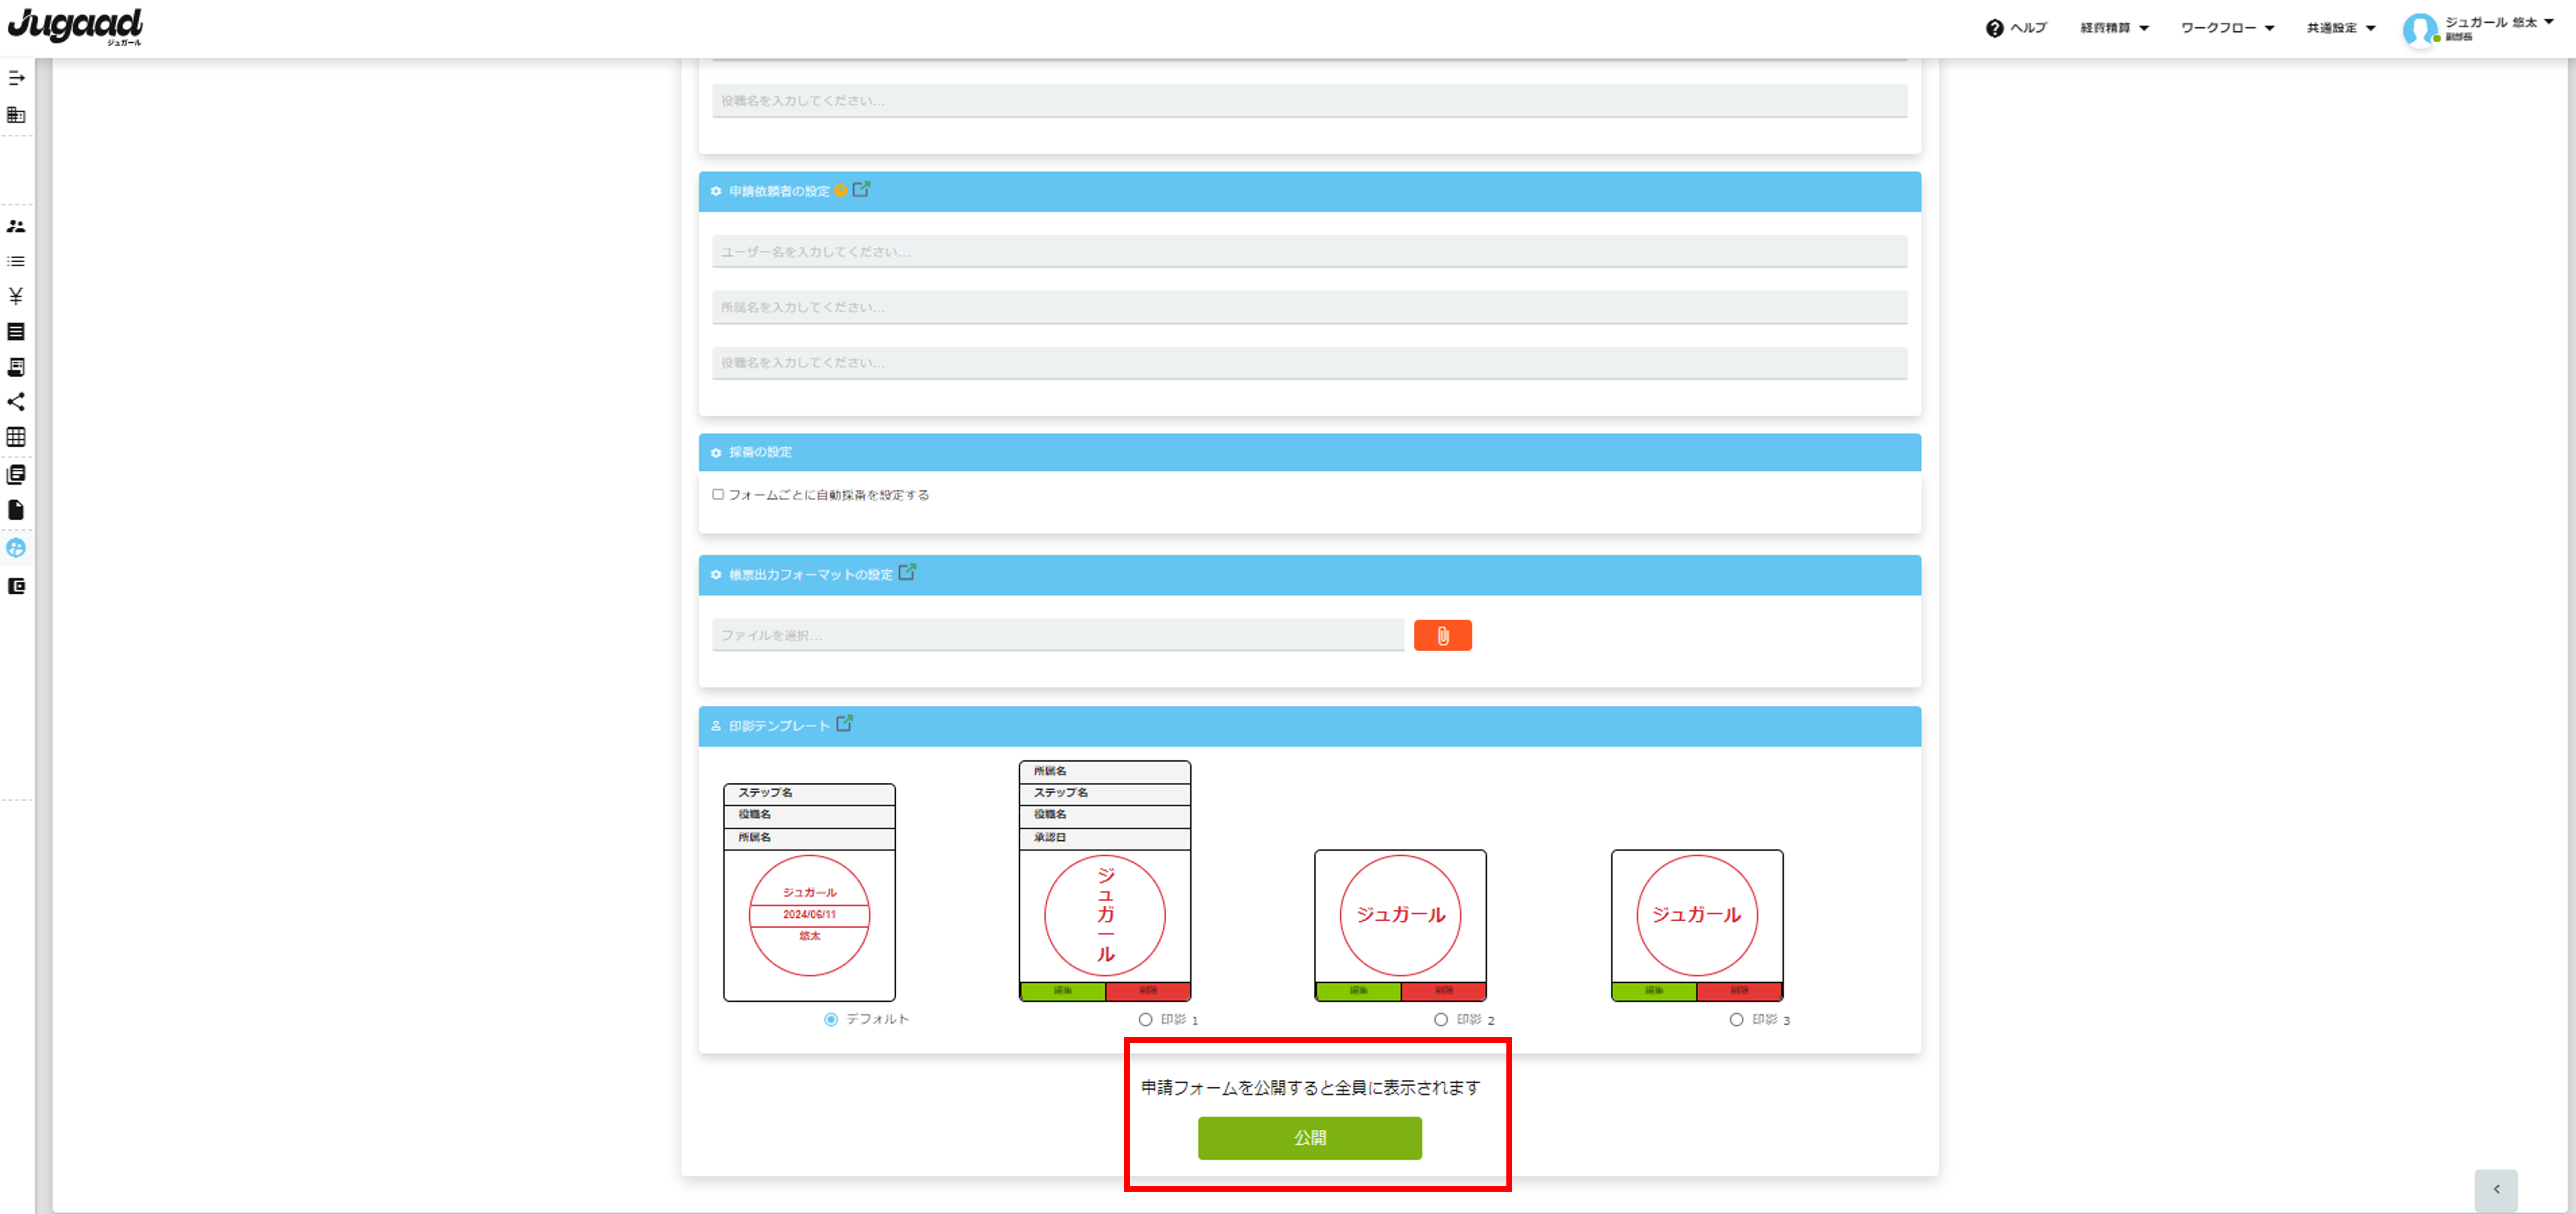Open the people group icon in sidebar

pyautogui.click(x=16, y=226)
